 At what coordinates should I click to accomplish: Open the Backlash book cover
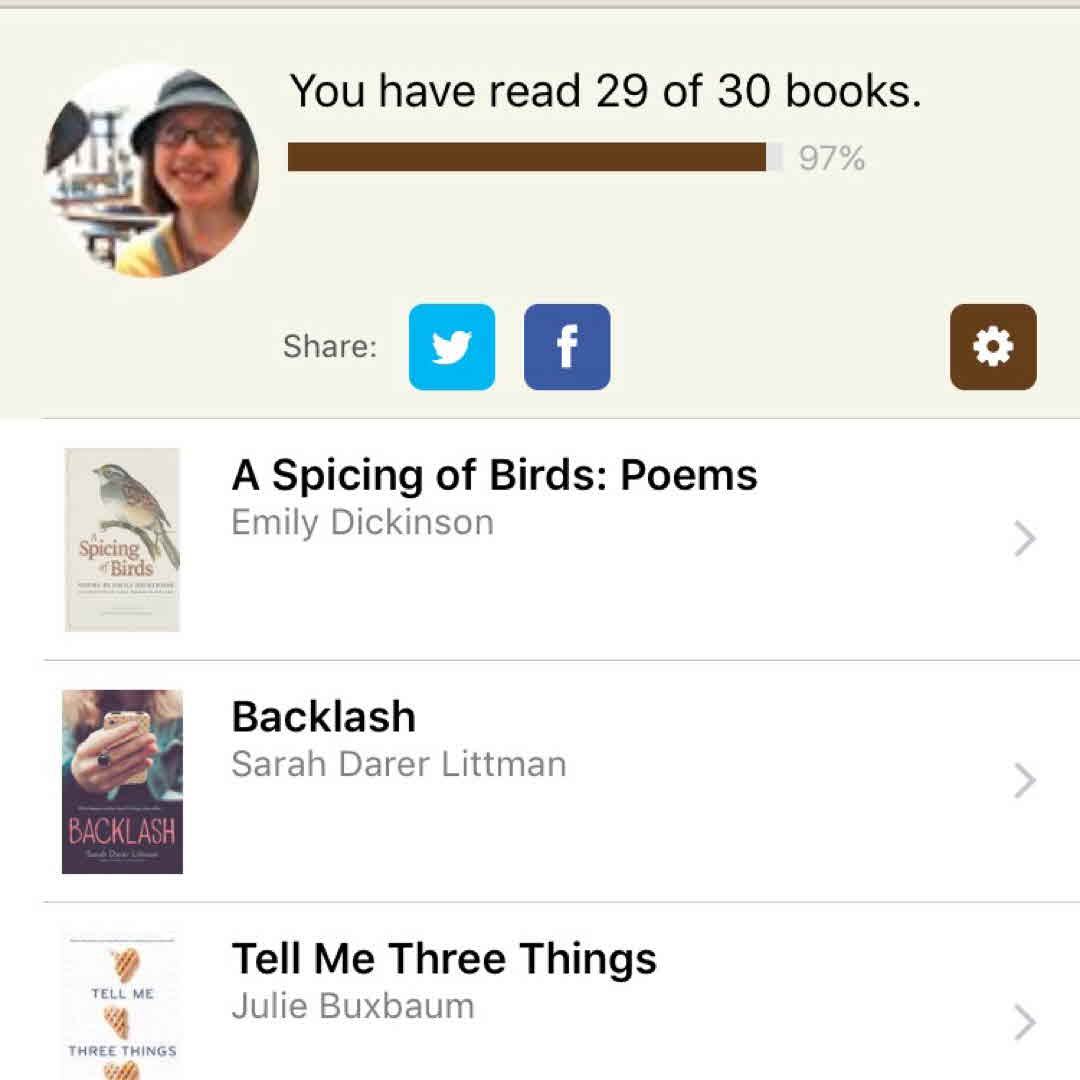point(122,781)
